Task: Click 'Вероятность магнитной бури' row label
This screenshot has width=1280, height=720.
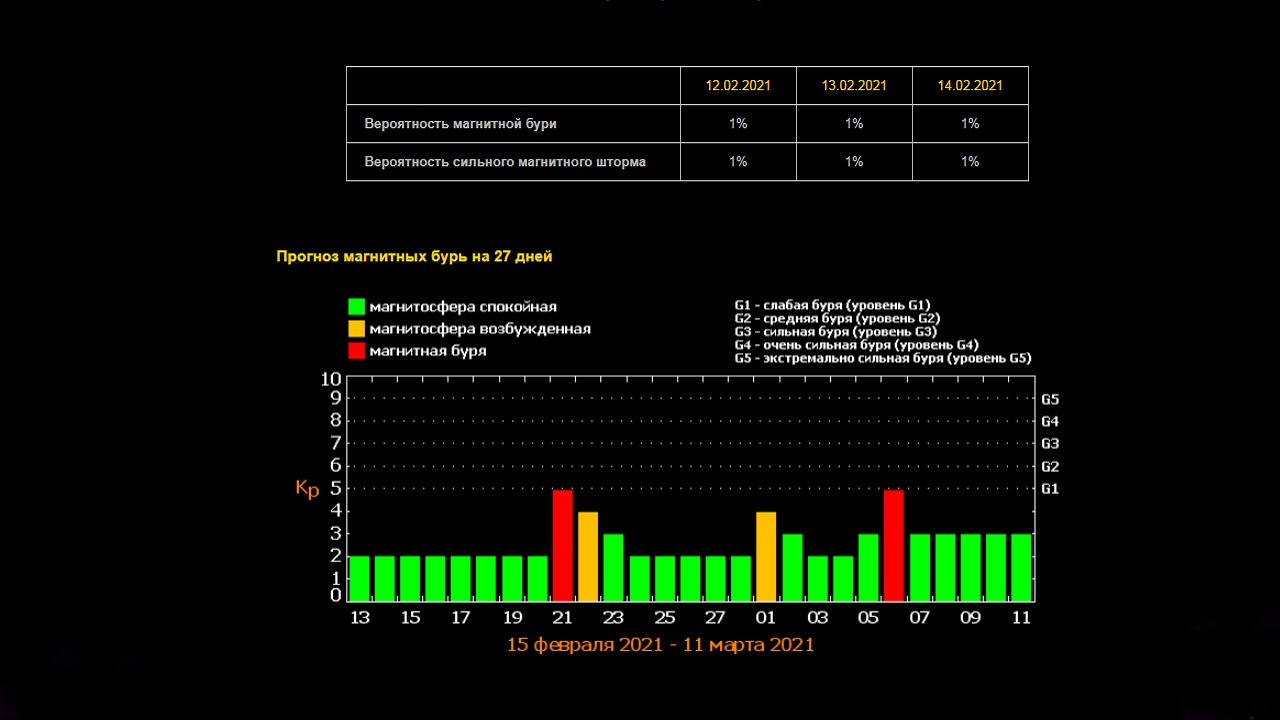Action: pyautogui.click(x=460, y=124)
